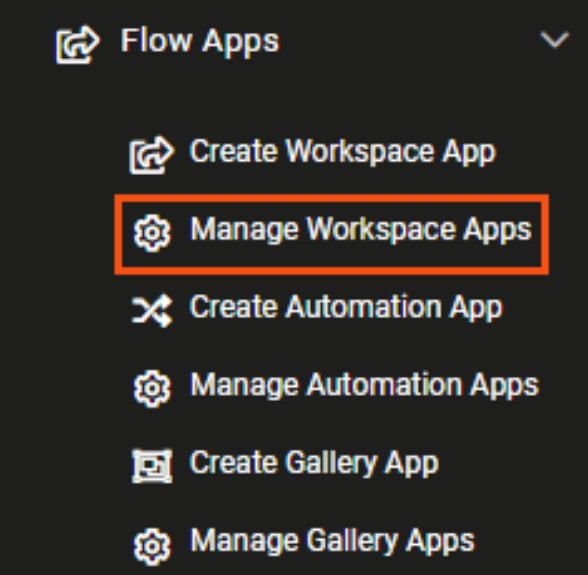This screenshot has width=588, height=575.
Task: Open the Manage Gallery Apps entry
Action: tap(332, 542)
